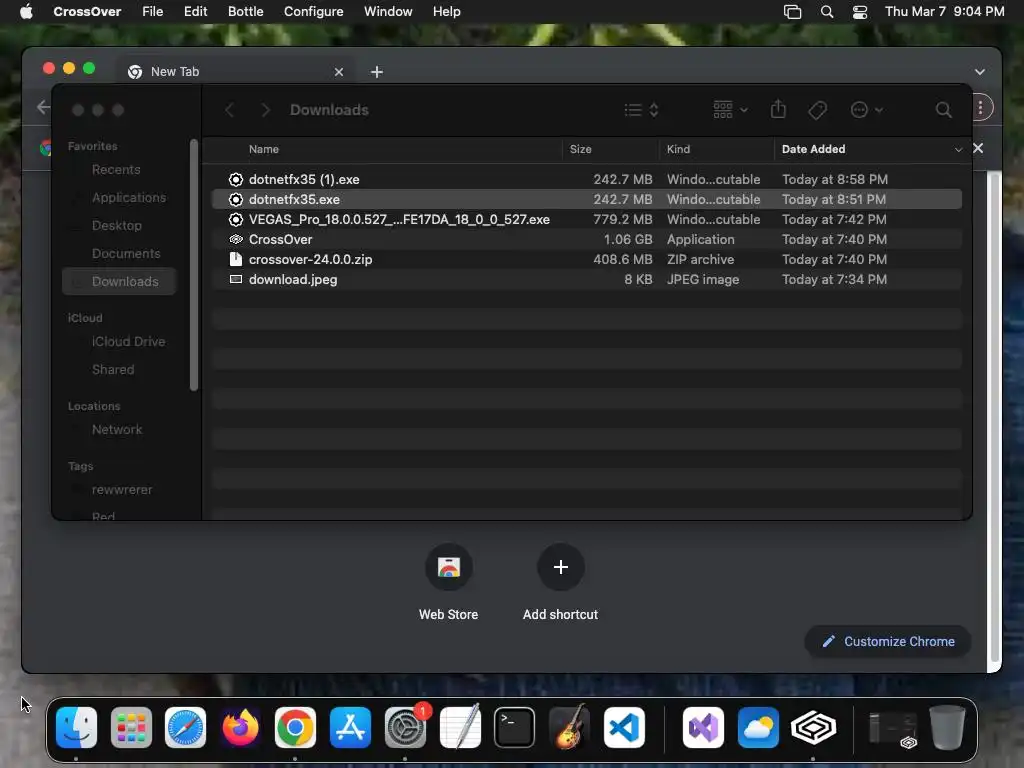Open Control Center in the menu bar
The width and height of the screenshot is (1024, 768).
(x=860, y=12)
